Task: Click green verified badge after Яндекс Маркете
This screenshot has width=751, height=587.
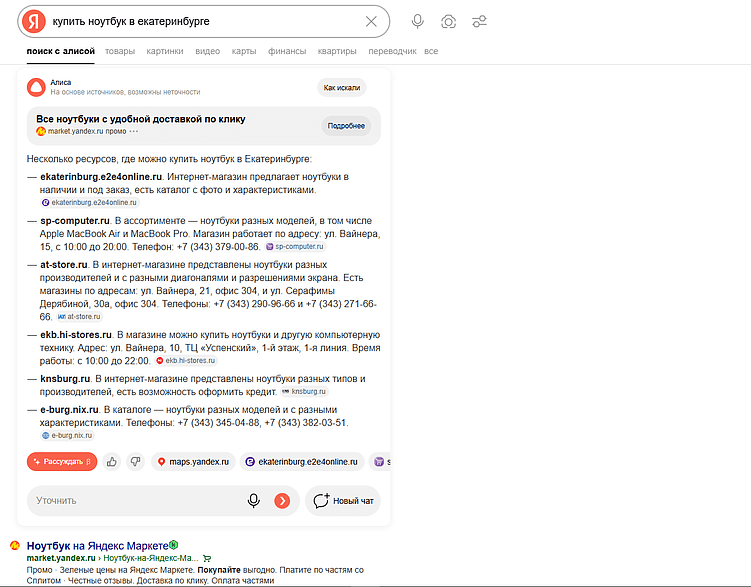Action: click(x=173, y=545)
